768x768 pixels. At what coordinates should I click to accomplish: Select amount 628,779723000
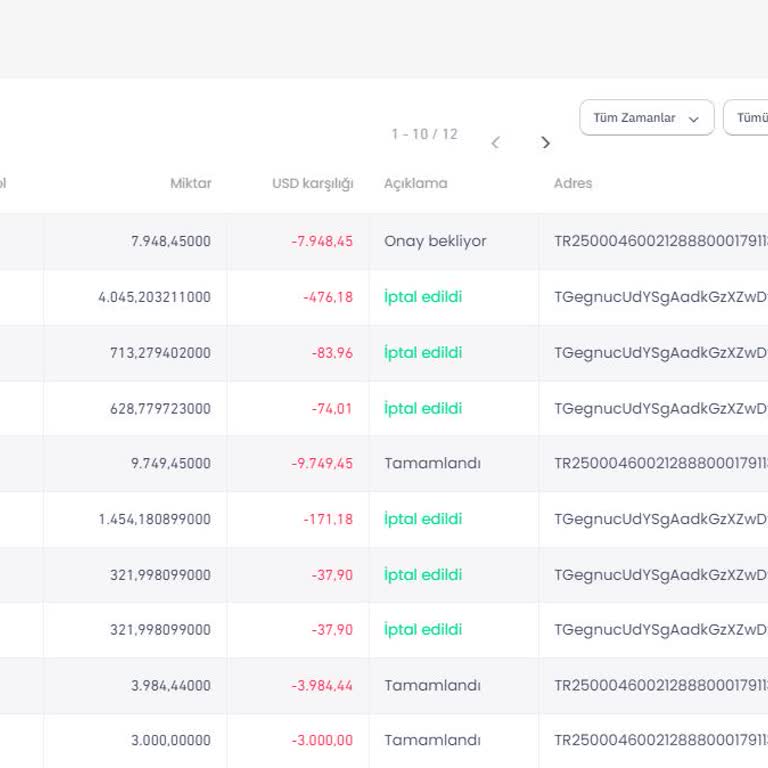click(161, 408)
